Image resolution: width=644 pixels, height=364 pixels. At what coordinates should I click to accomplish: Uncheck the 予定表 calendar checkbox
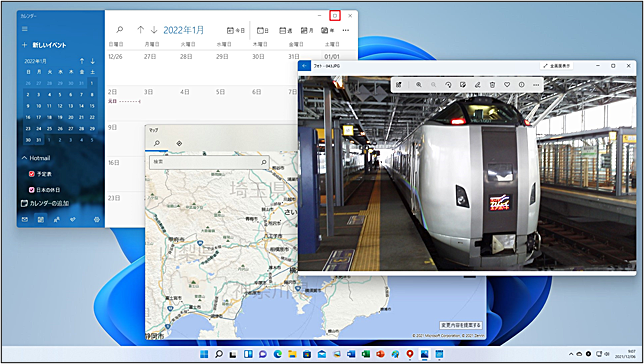click(x=31, y=174)
